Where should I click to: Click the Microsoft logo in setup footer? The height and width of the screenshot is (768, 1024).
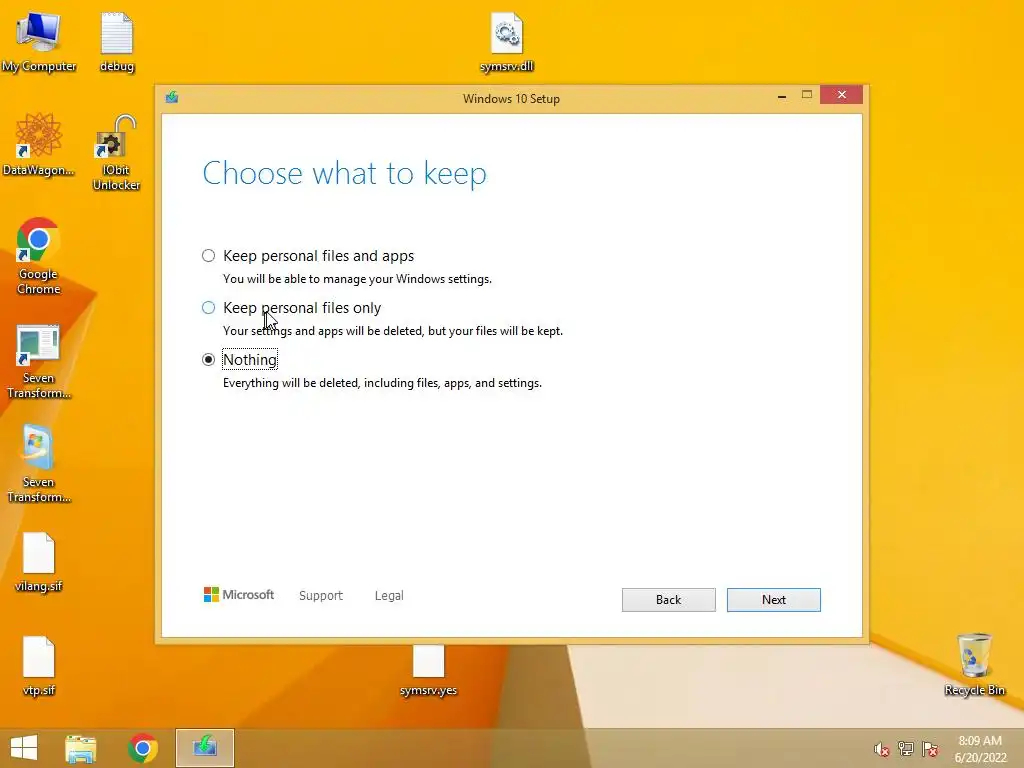coord(239,594)
